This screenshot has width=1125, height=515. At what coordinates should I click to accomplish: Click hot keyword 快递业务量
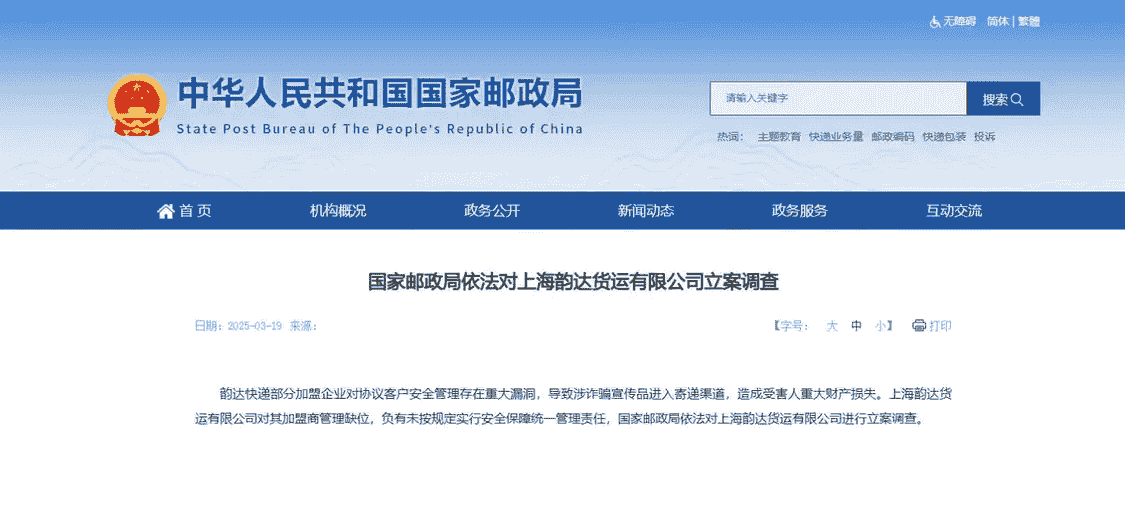[836, 137]
